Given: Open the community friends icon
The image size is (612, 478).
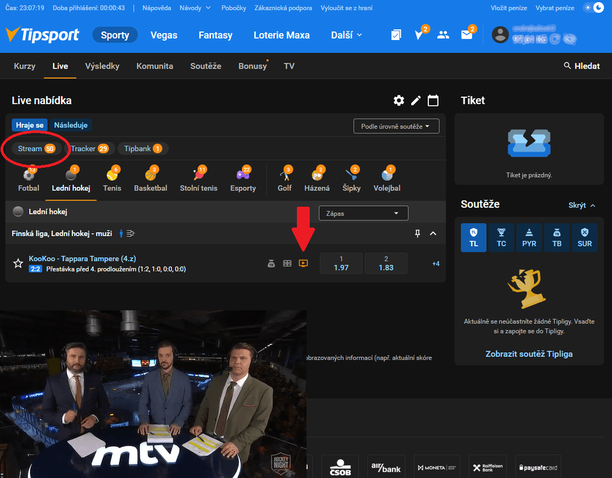Looking at the screenshot, I should [443, 35].
